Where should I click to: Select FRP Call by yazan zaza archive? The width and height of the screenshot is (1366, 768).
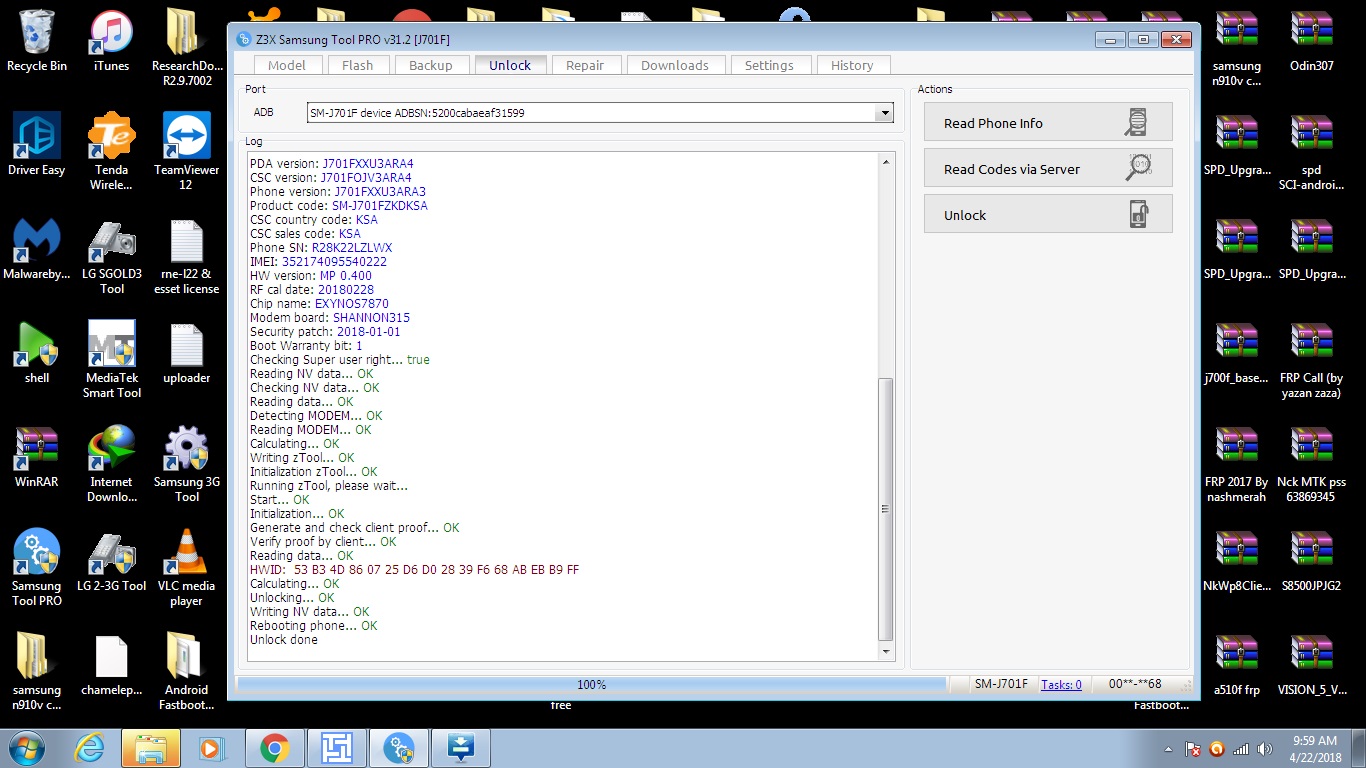pyautogui.click(x=1311, y=360)
